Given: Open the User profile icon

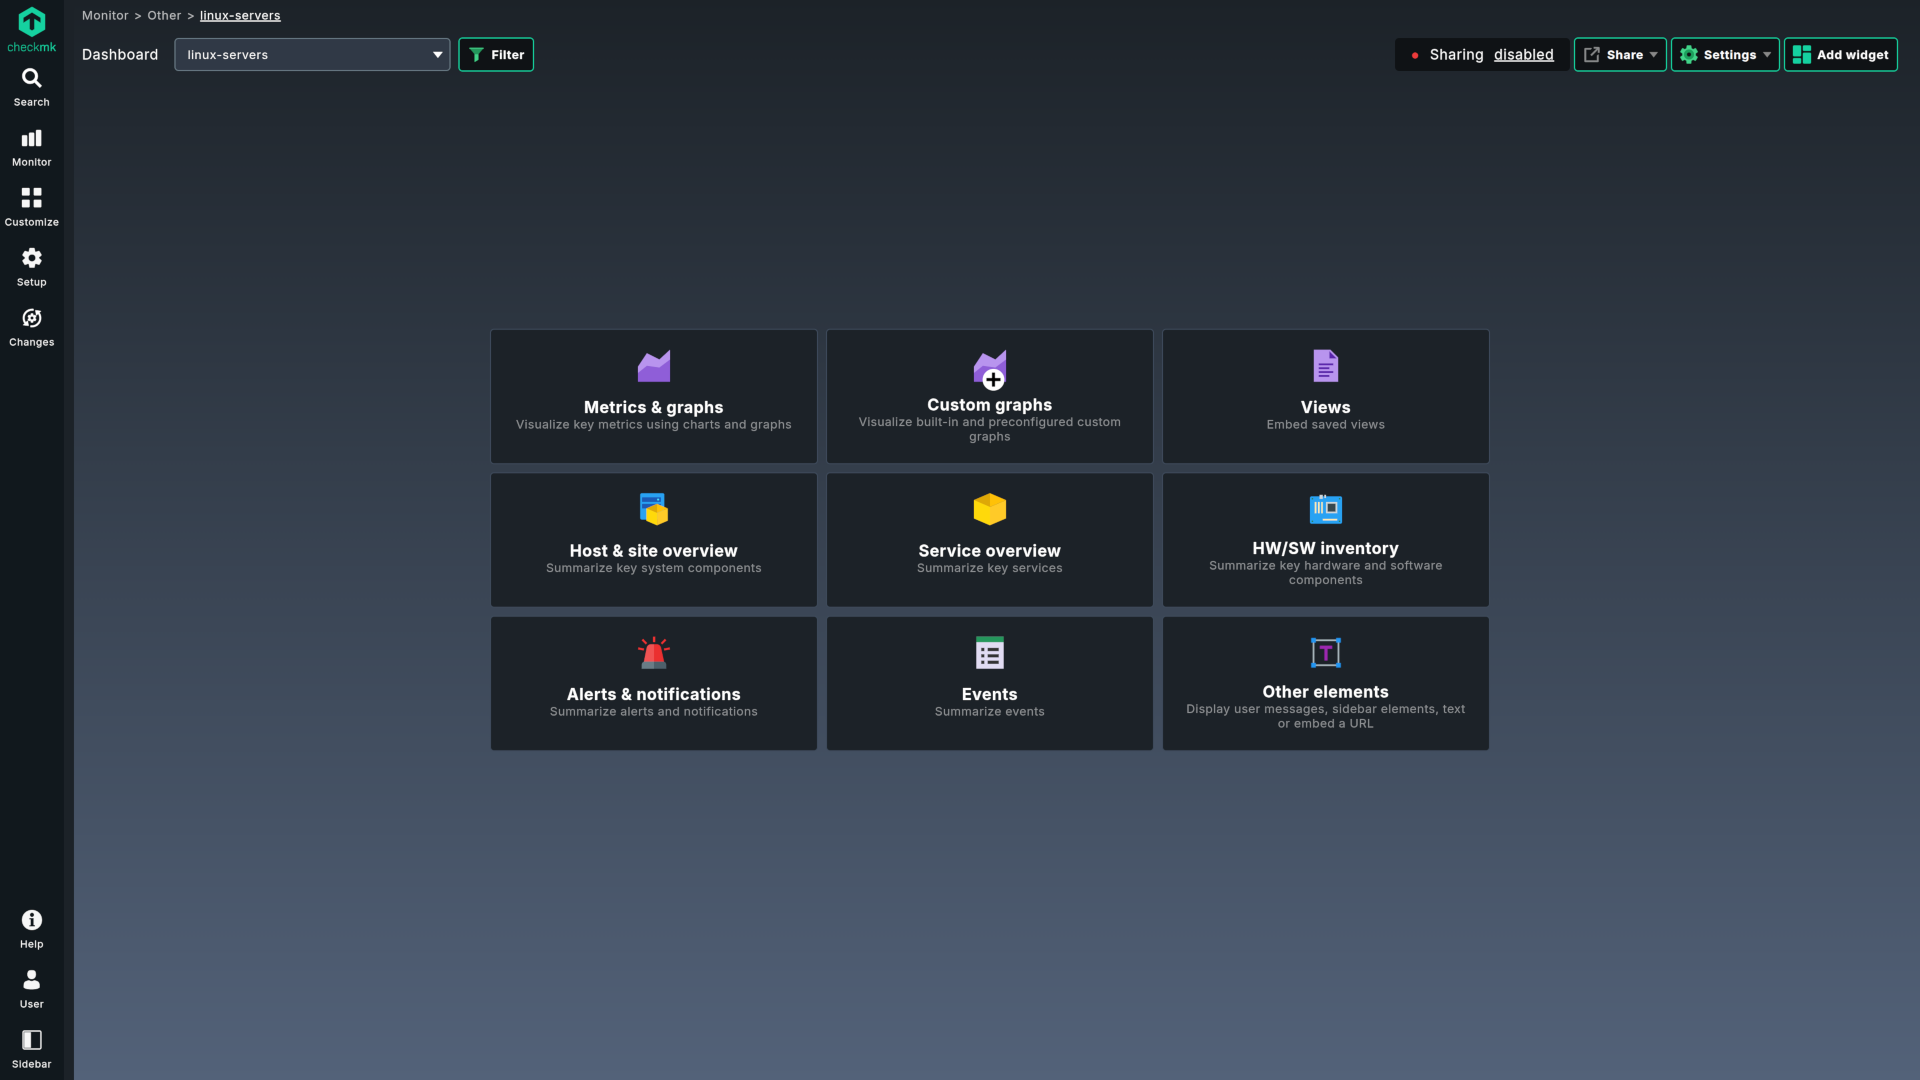Looking at the screenshot, I should coord(31,980).
